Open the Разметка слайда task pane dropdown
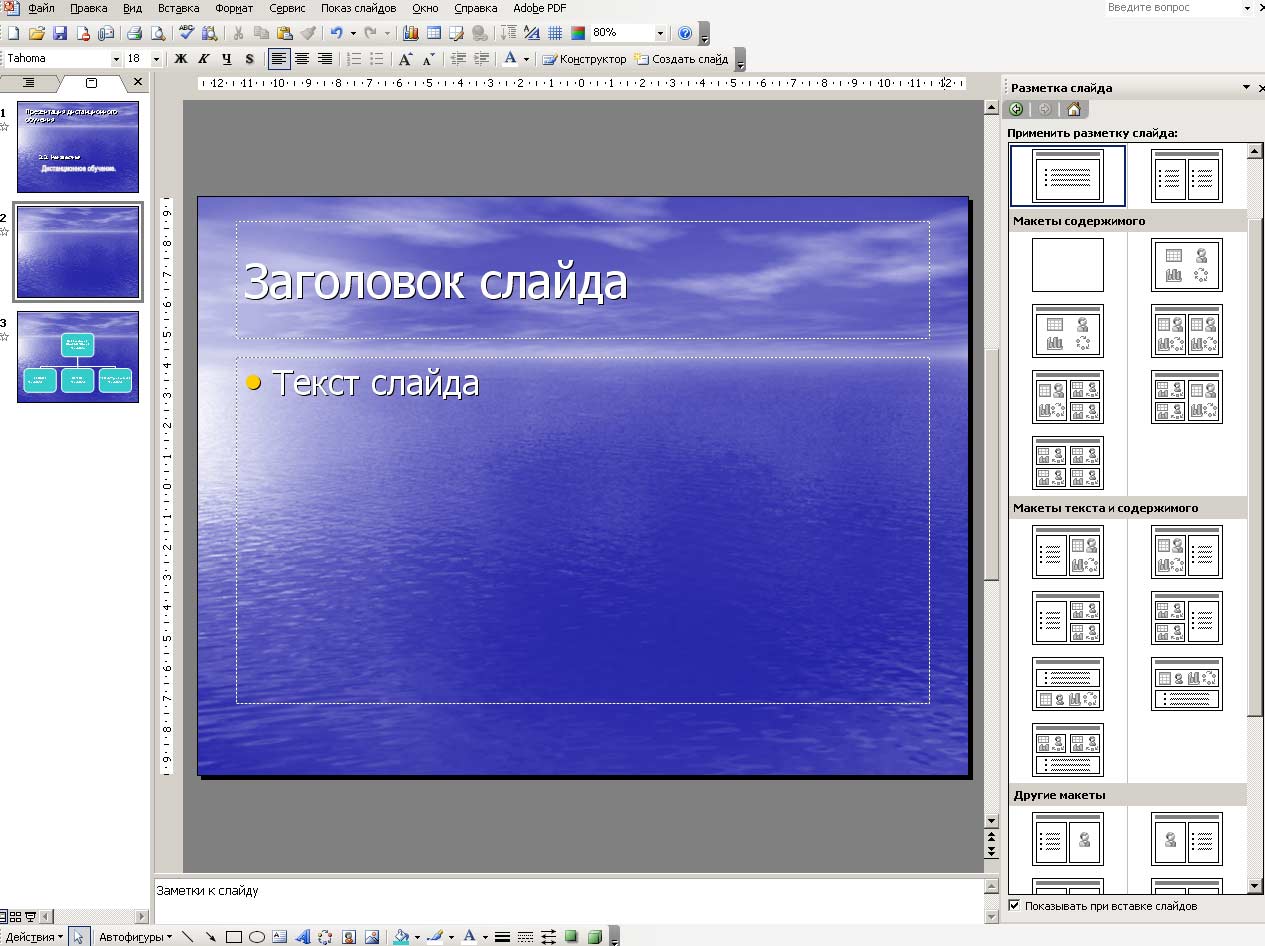 coord(1247,87)
